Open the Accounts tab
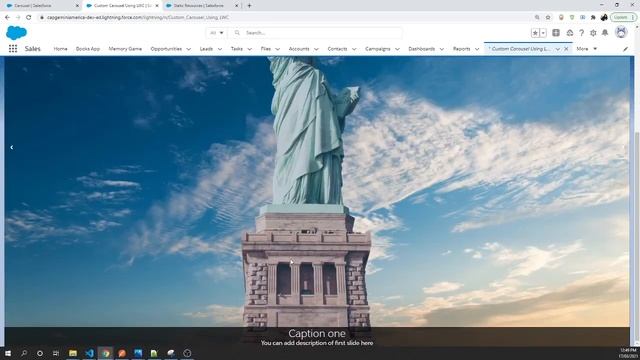640x360 pixels. pos(299,49)
